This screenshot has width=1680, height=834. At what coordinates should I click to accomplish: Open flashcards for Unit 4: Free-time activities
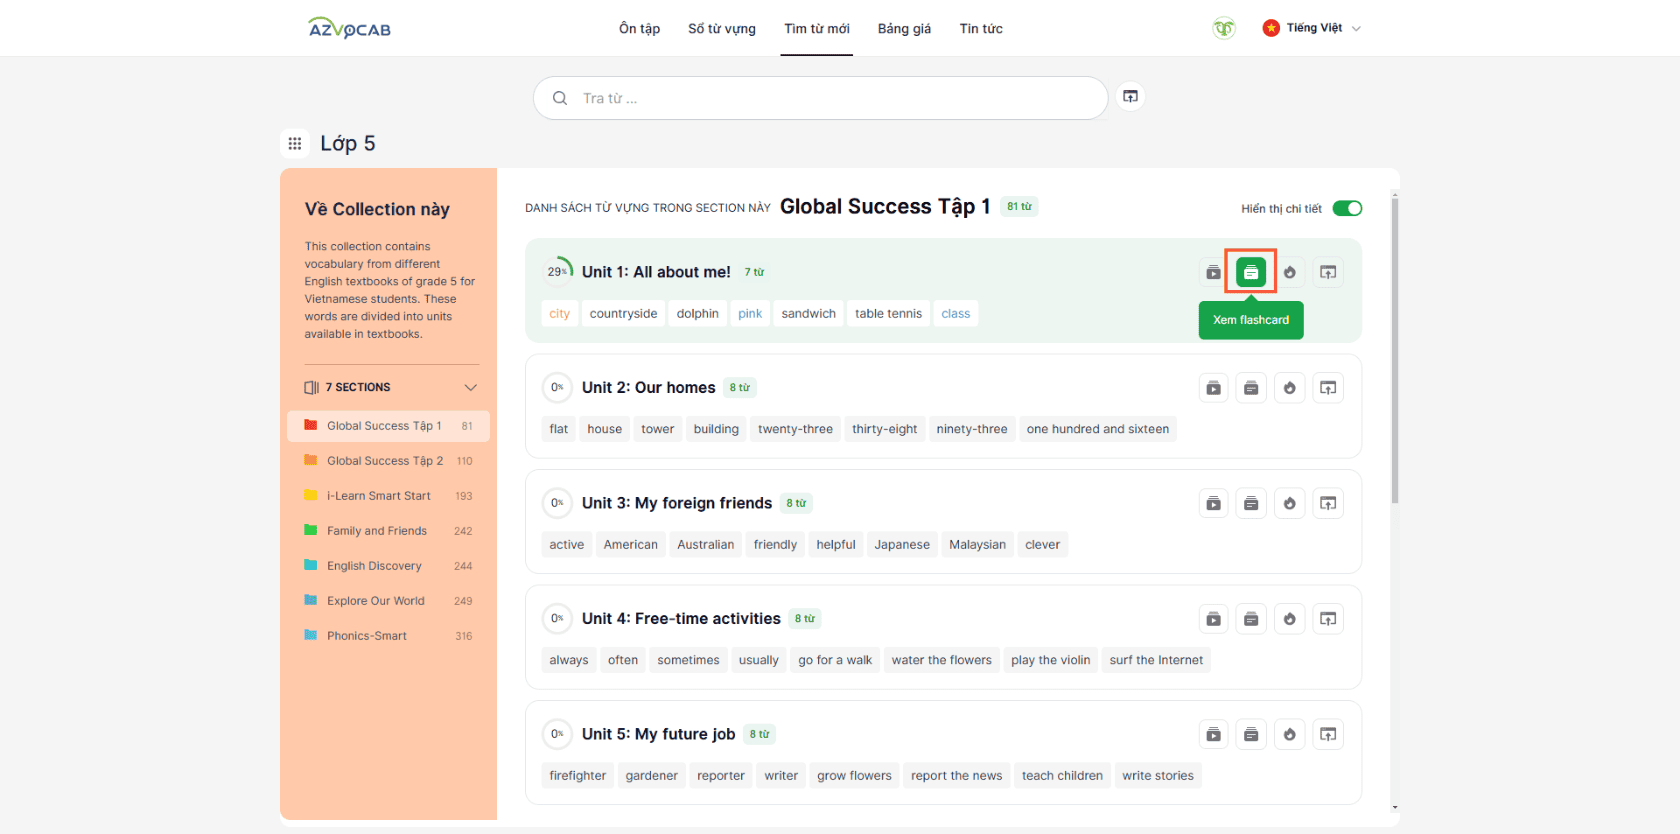tap(1251, 619)
